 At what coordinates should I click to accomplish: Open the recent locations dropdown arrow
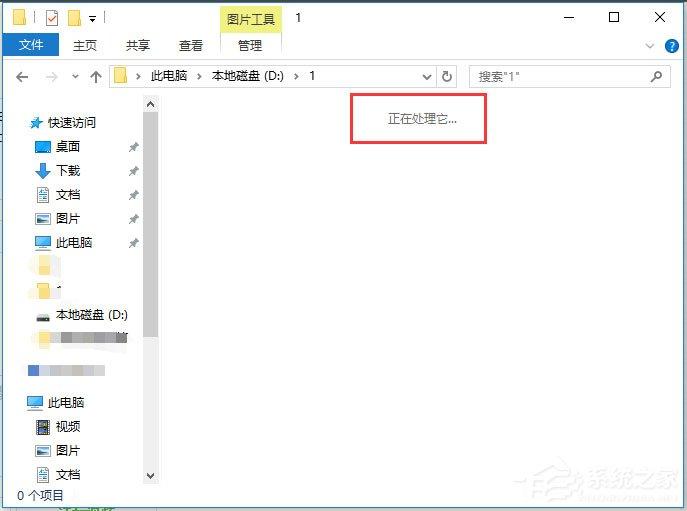pyautogui.click(x=75, y=77)
